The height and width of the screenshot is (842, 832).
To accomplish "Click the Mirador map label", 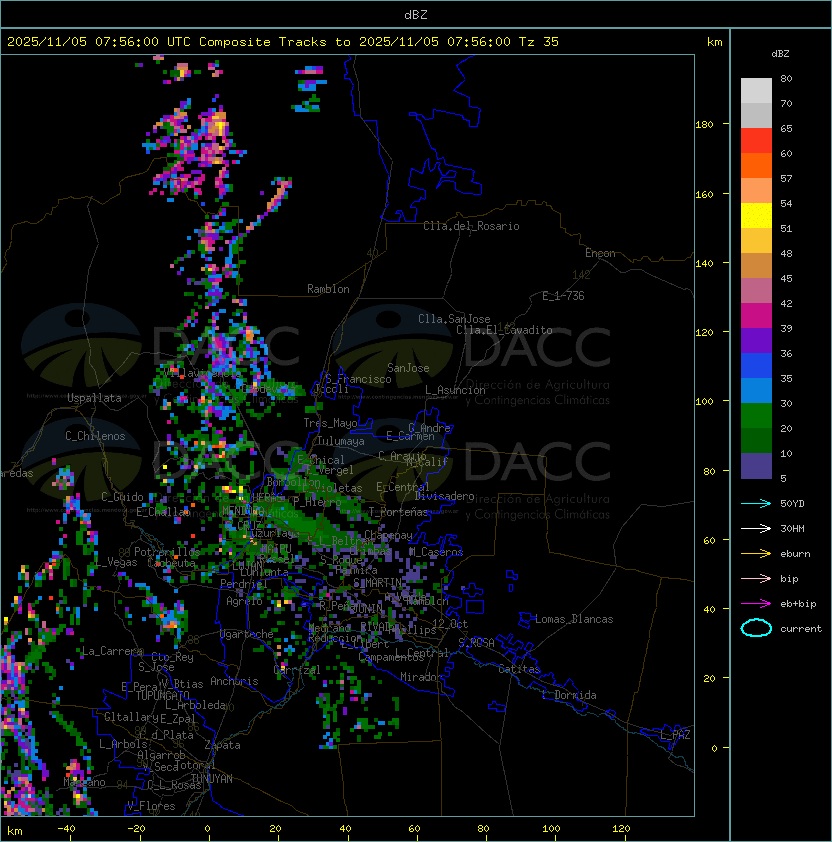I will [421, 677].
